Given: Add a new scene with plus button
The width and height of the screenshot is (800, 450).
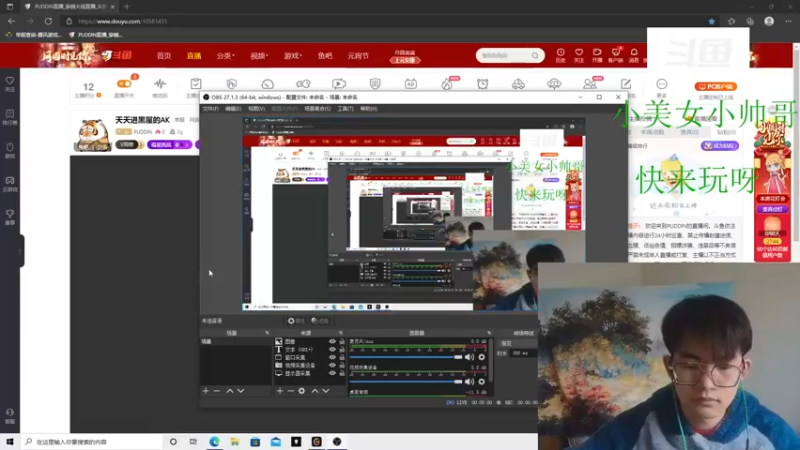Looking at the screenshot, I should coord(206,391).
